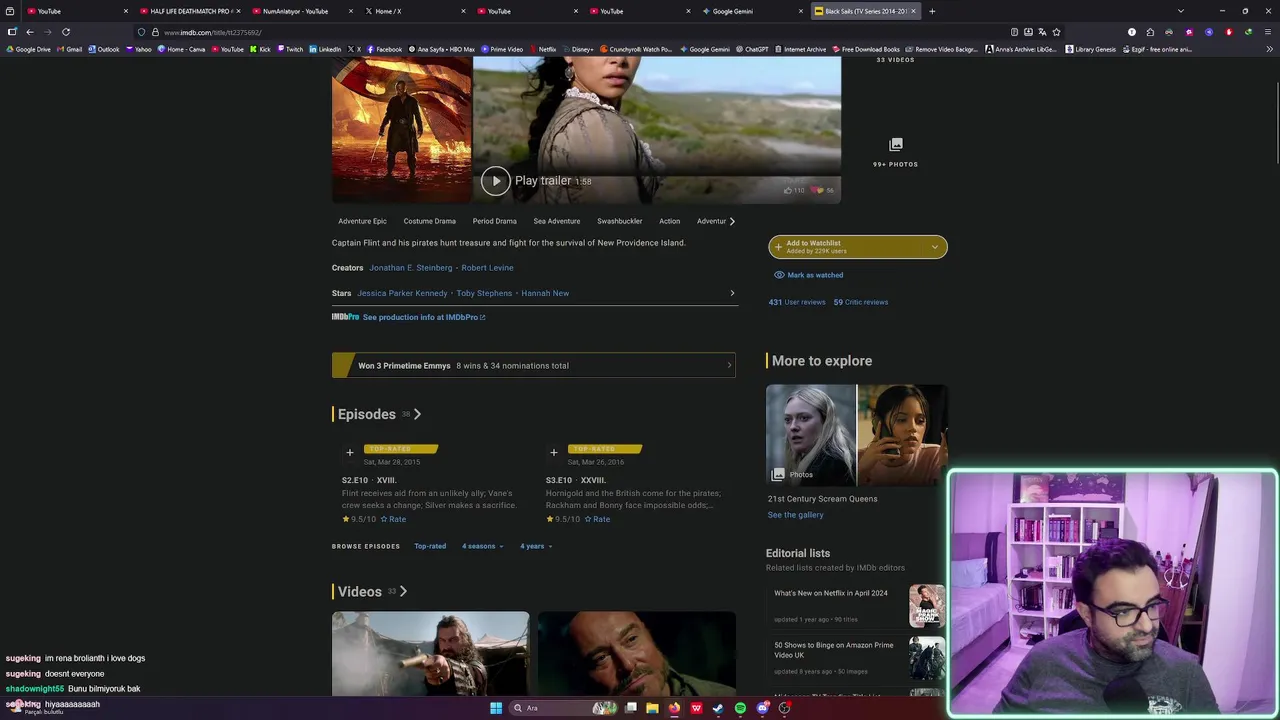
Task: Open the Episodes section chevron
Action: click(x=417, y=414)
